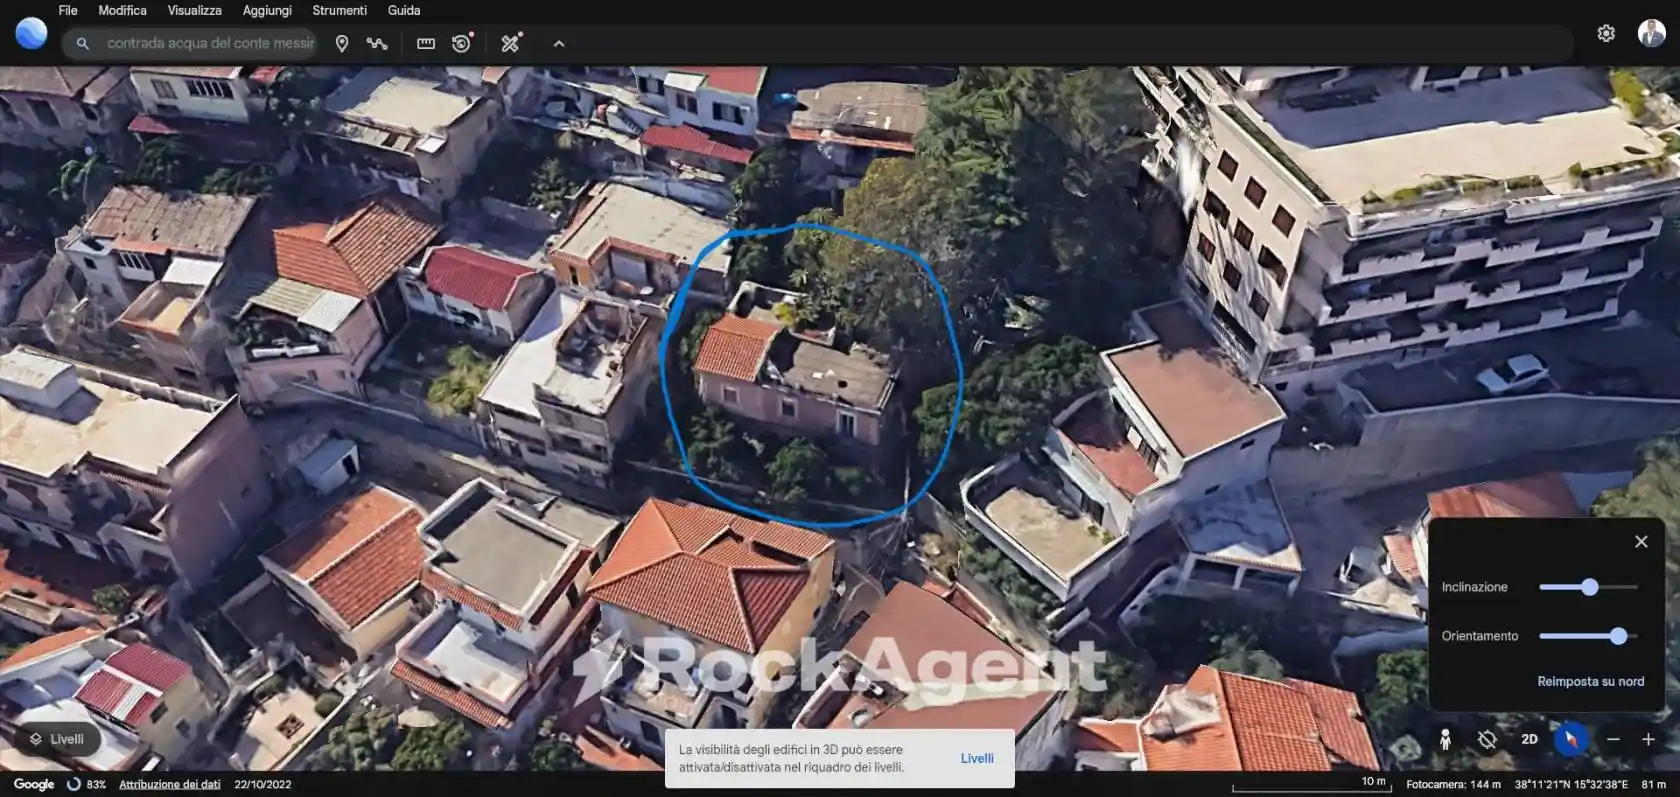
Task: Collapse the toolbar with the chevron arrow
Action: 559,44
